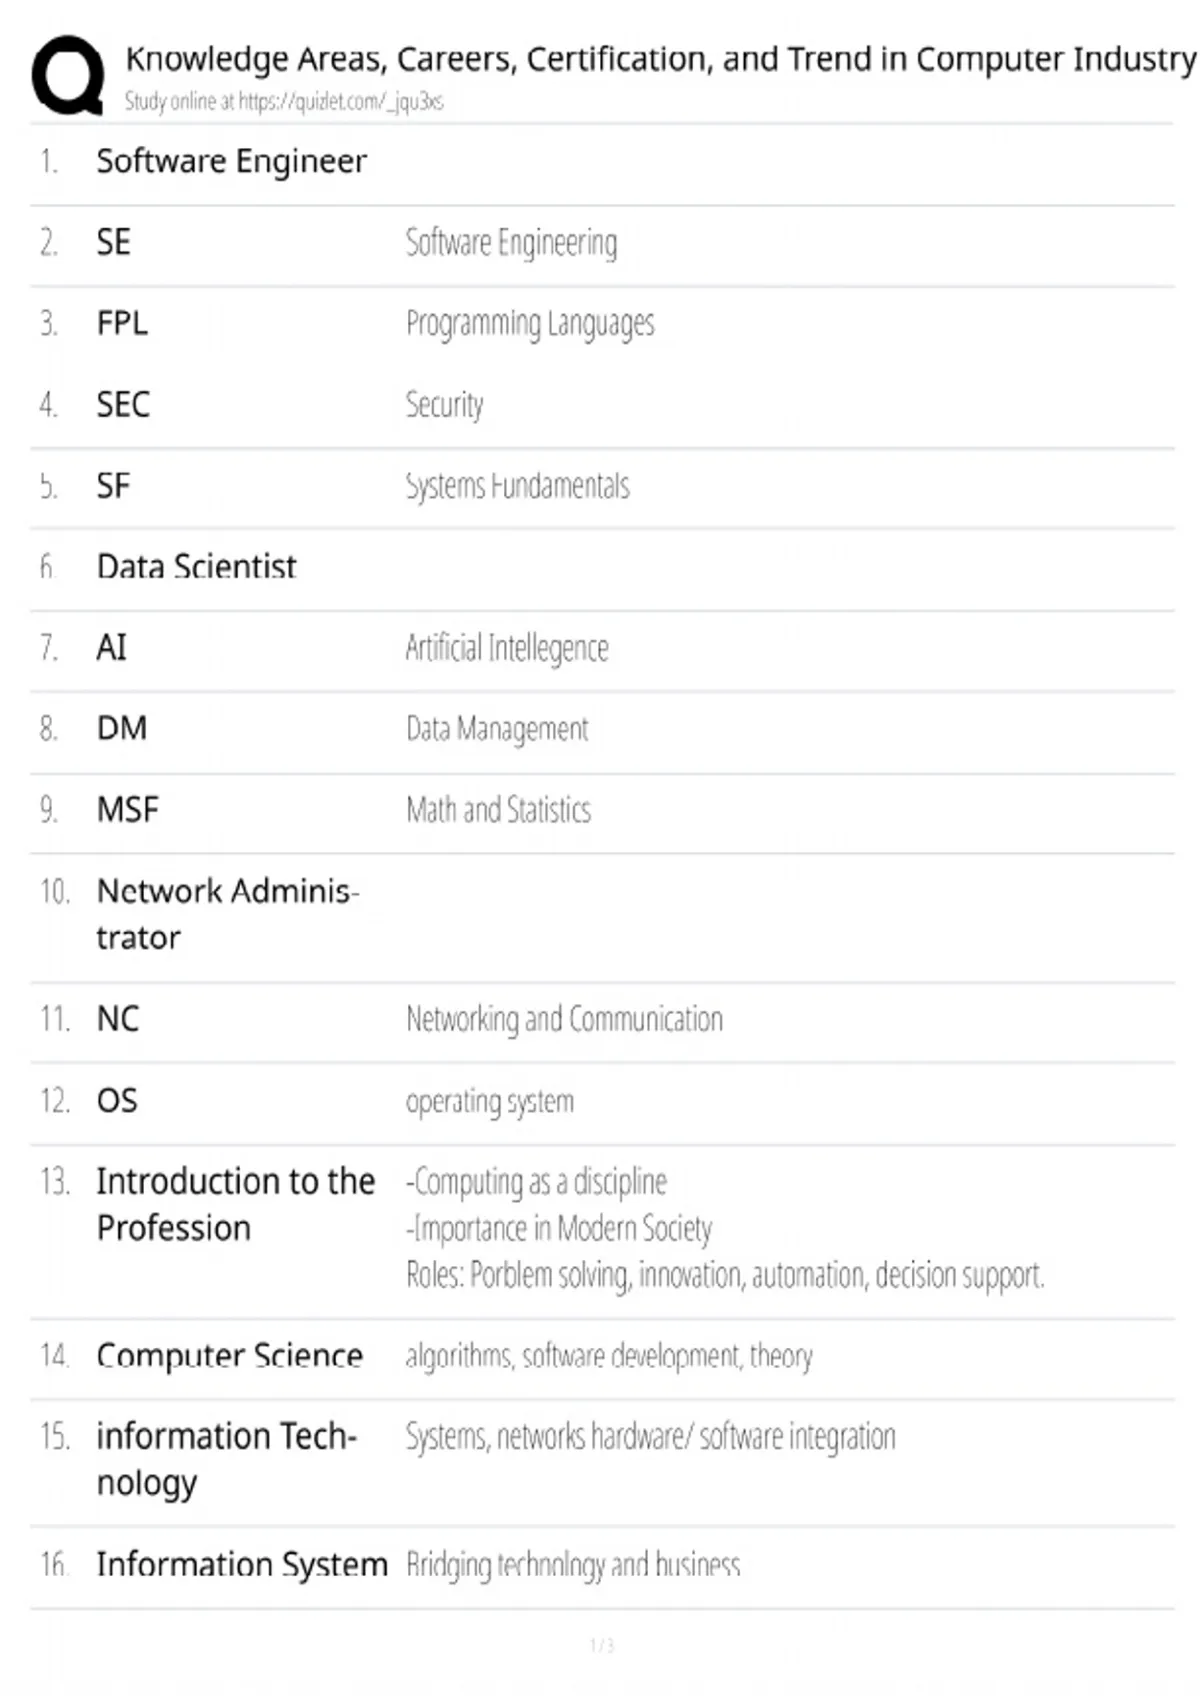
Task: Click the SE term in row 2
Action: pos(113,242)
